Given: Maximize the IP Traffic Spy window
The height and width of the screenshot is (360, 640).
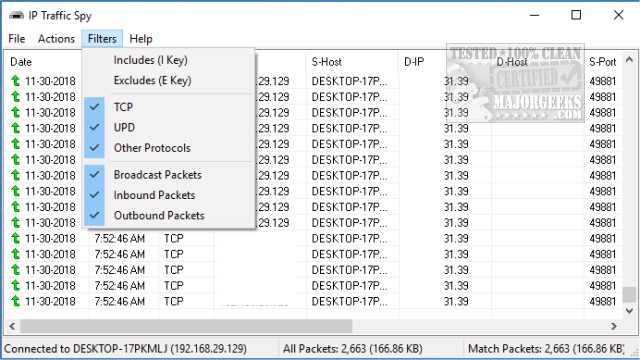Looking at the screenshot, I should tap(576, 16).
